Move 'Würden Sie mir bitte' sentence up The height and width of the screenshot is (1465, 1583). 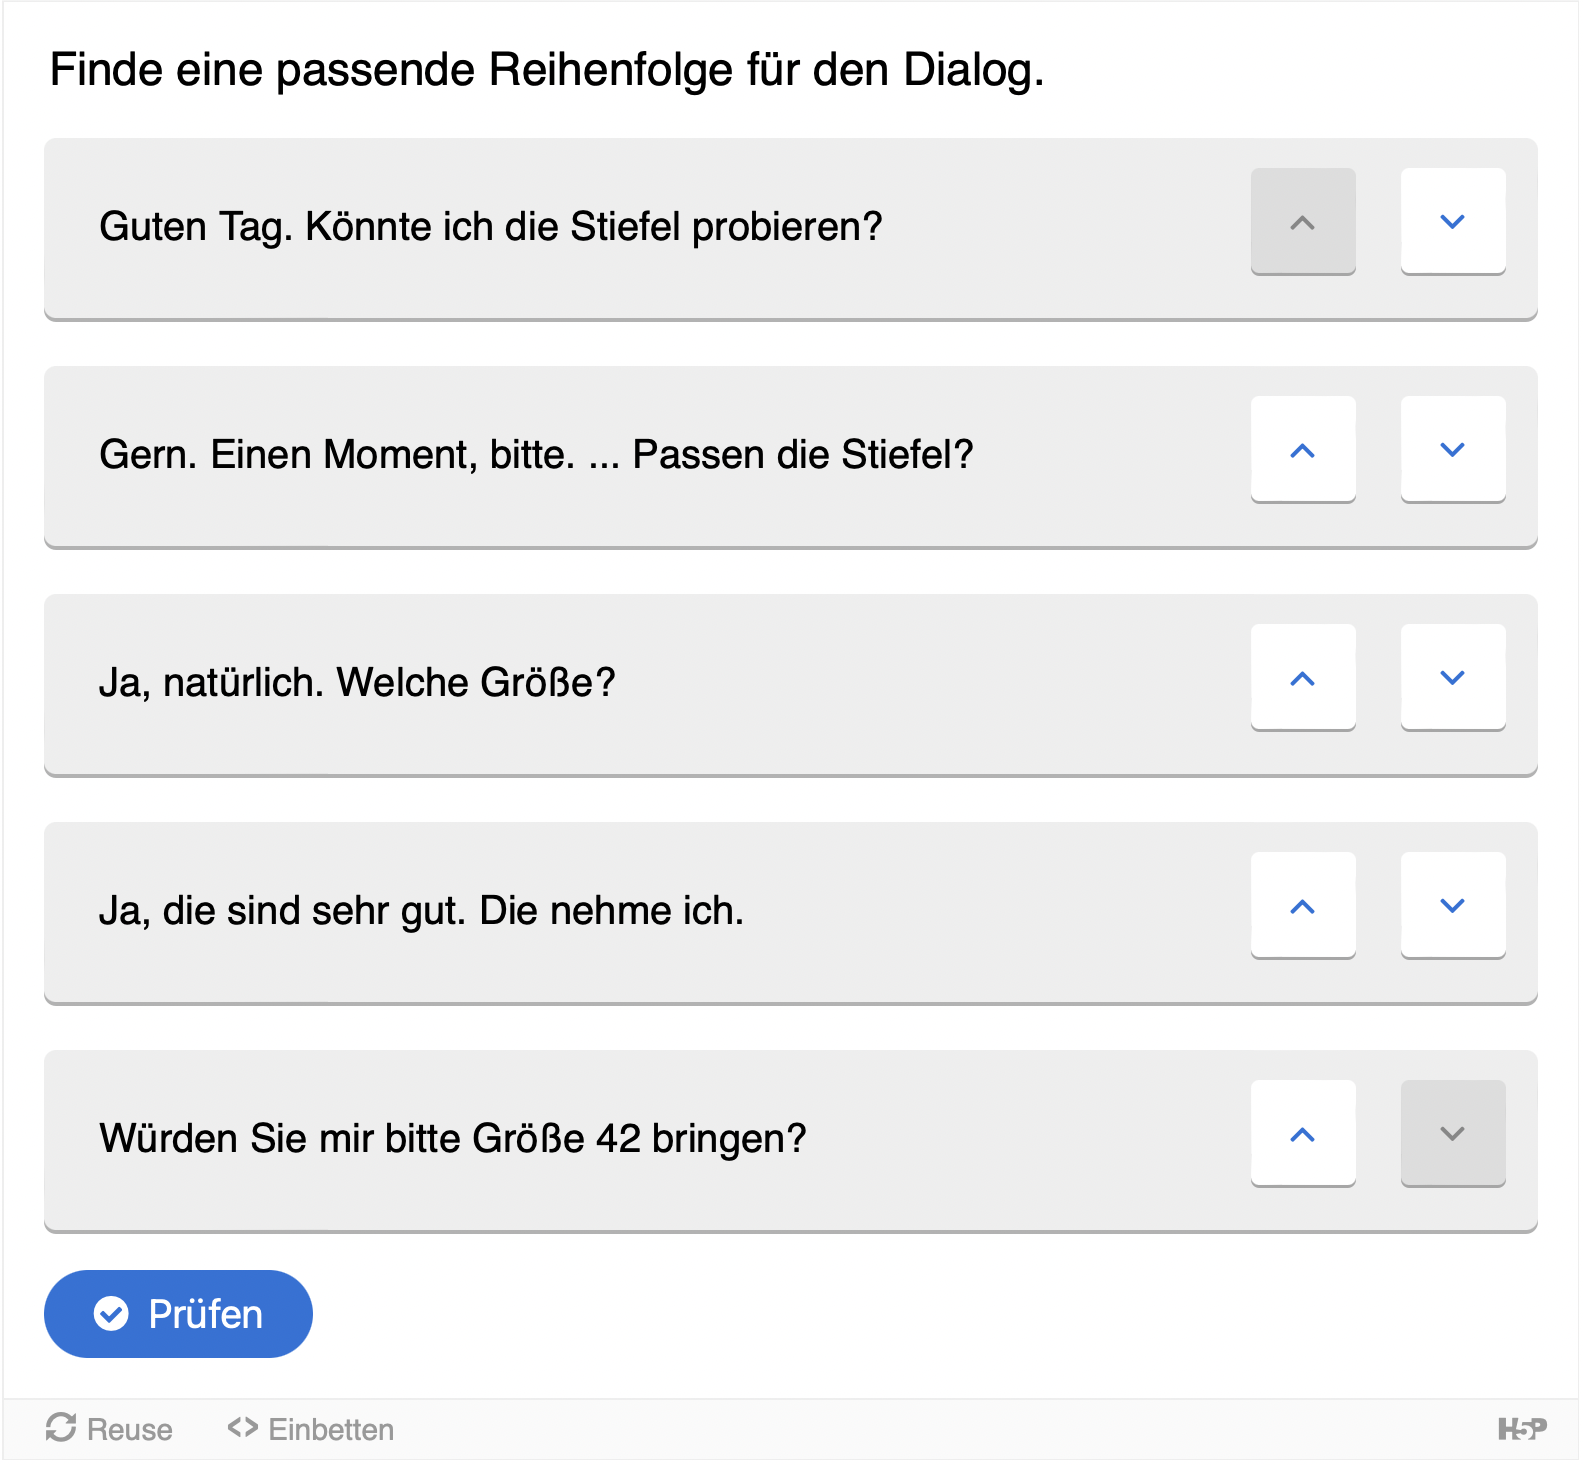click(x=1302, y=1134)
